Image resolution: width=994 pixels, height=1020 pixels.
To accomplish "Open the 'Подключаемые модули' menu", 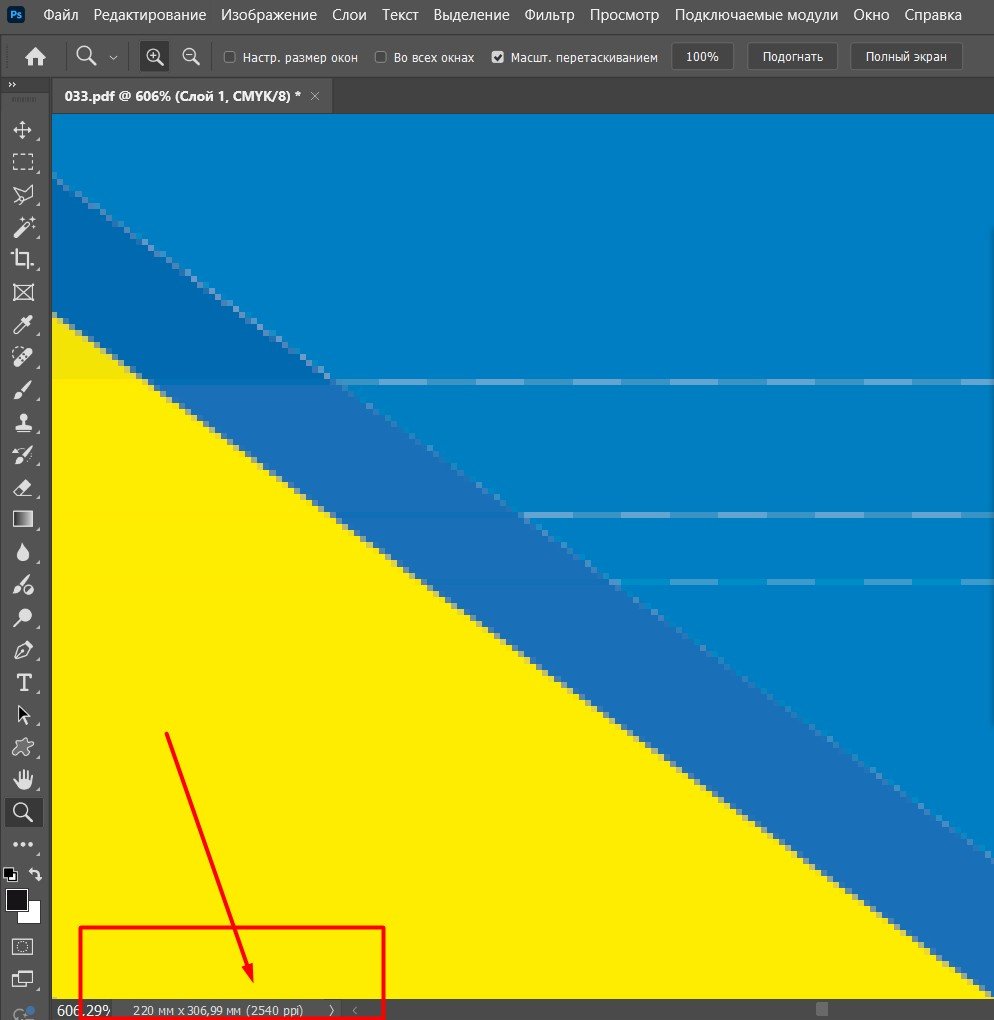I will (x=756, y=15).
